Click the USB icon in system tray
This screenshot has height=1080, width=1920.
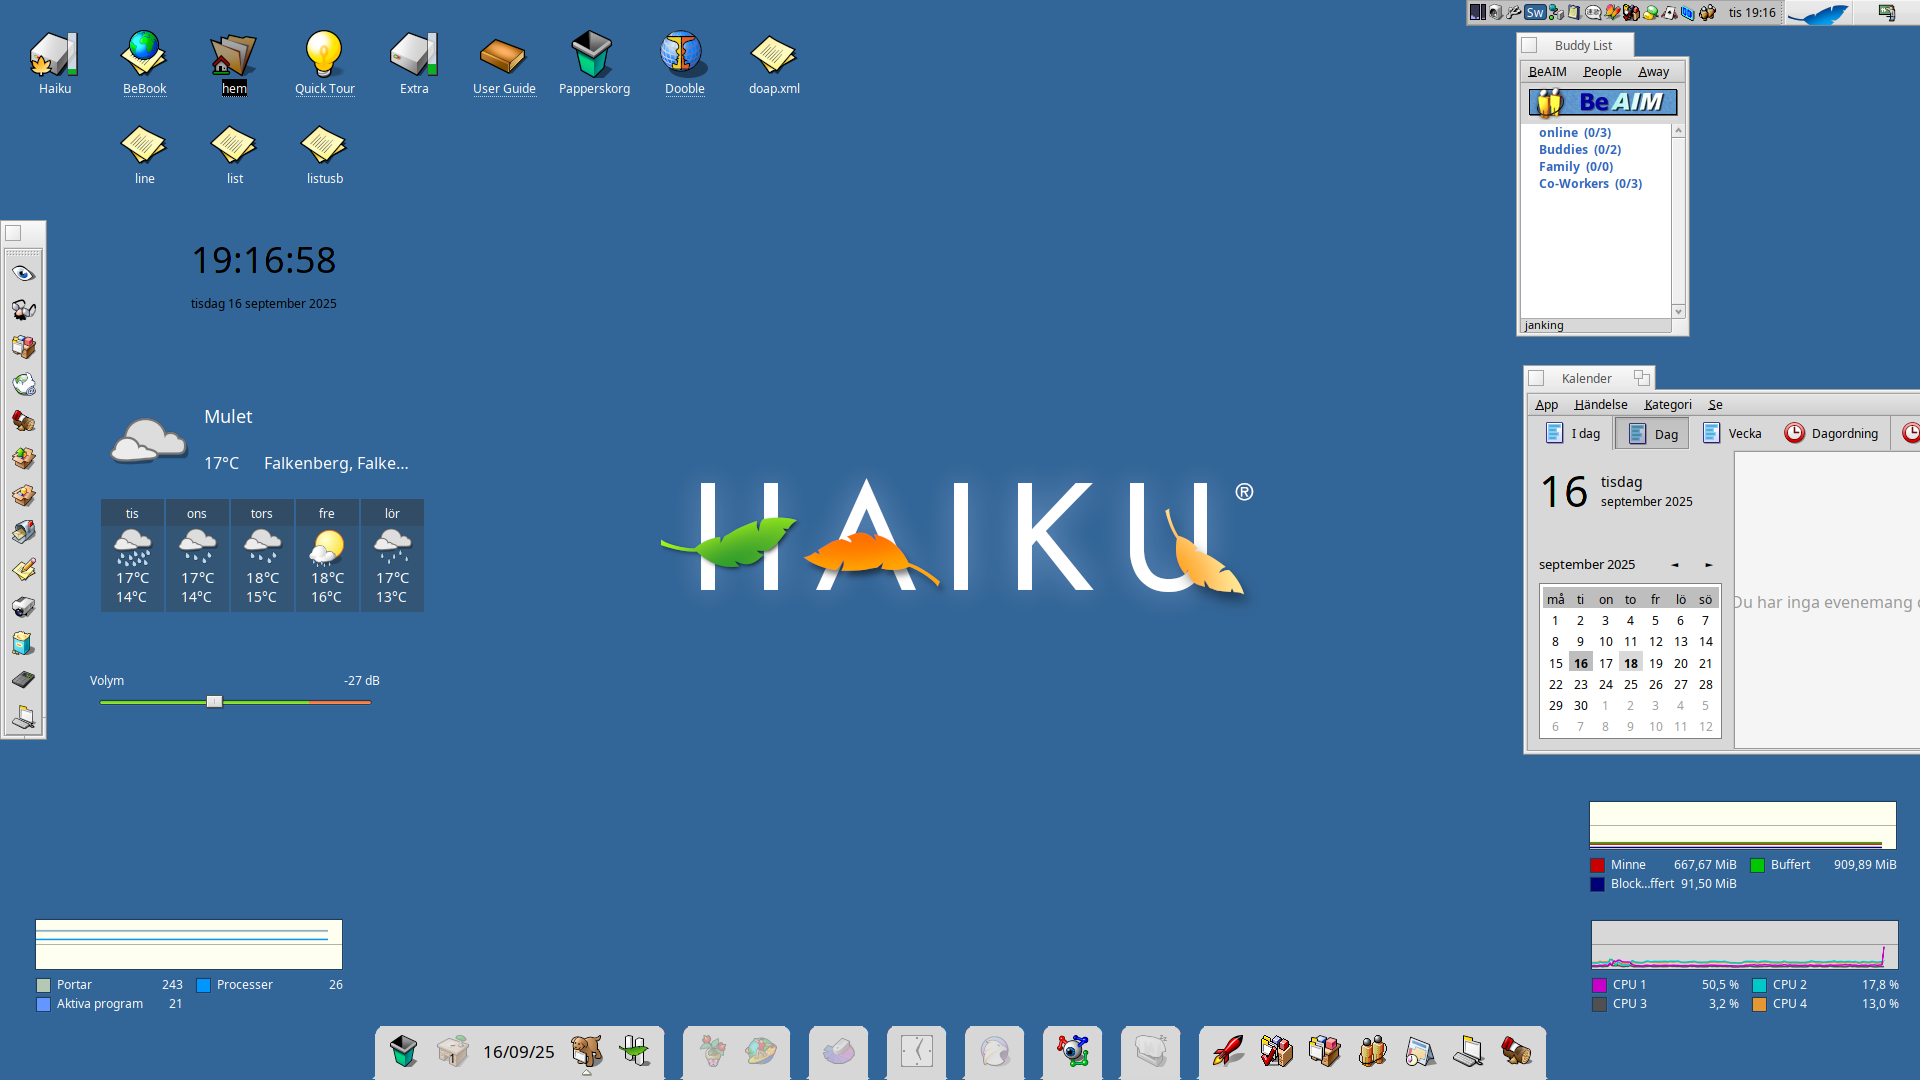coord(1513,13)
